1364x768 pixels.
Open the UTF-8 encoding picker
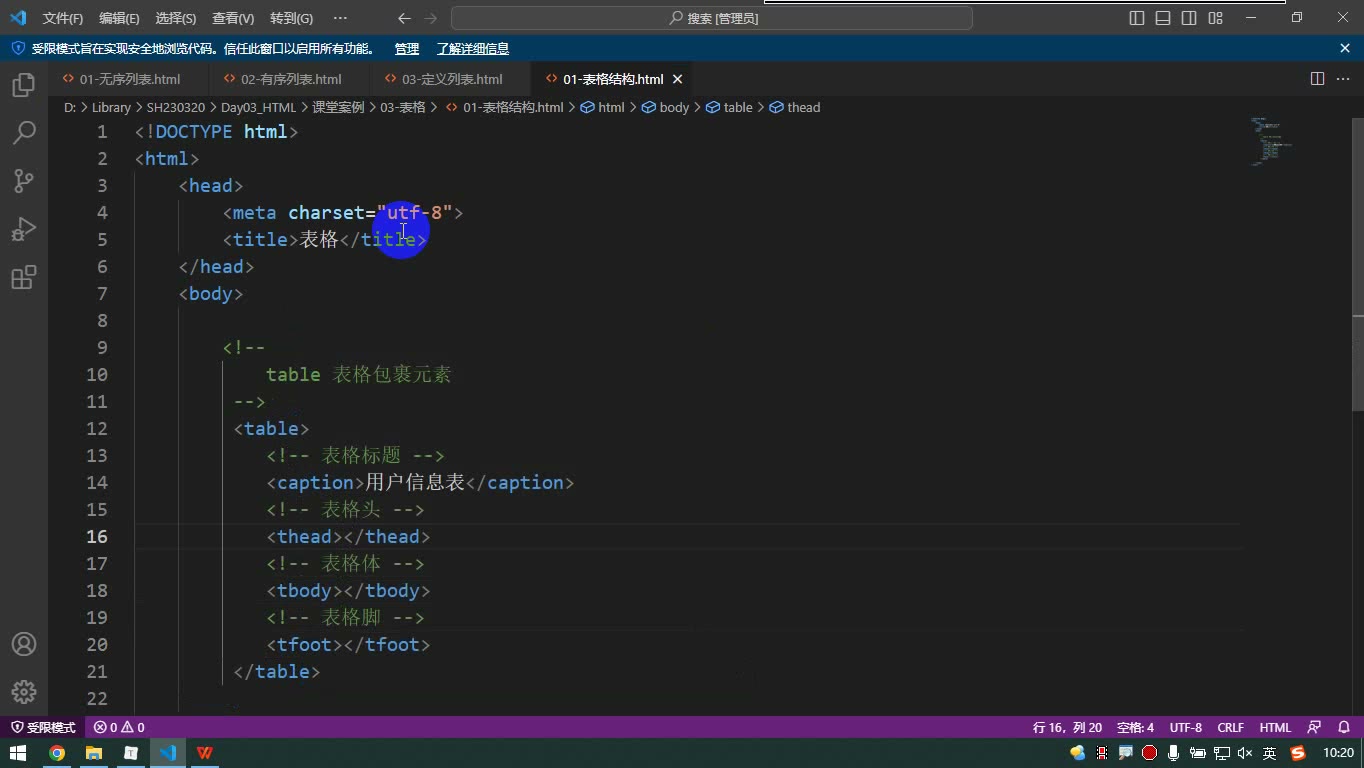coord(1186,727)
